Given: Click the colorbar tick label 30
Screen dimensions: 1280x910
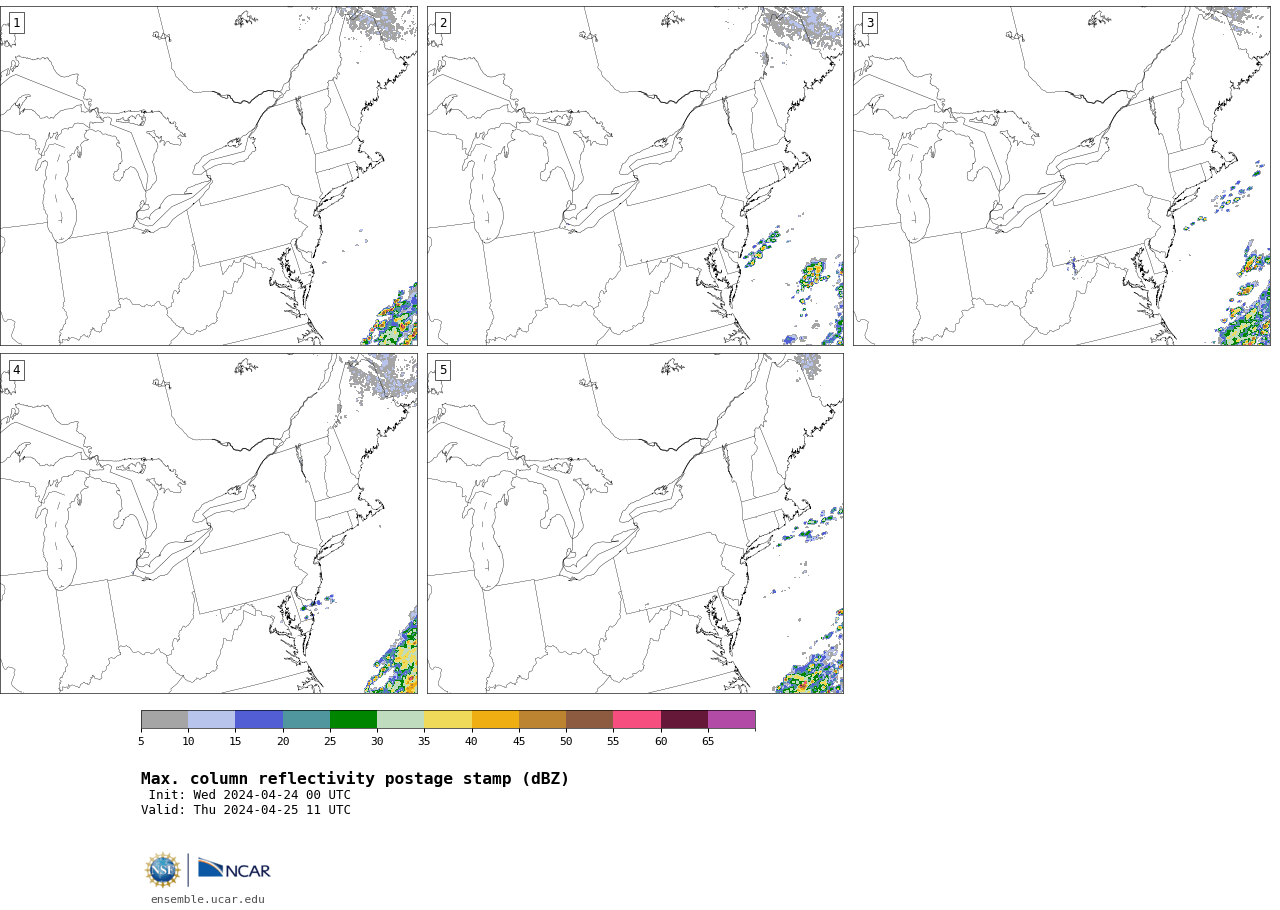Looking at the screenshot, I should point(377,741).
